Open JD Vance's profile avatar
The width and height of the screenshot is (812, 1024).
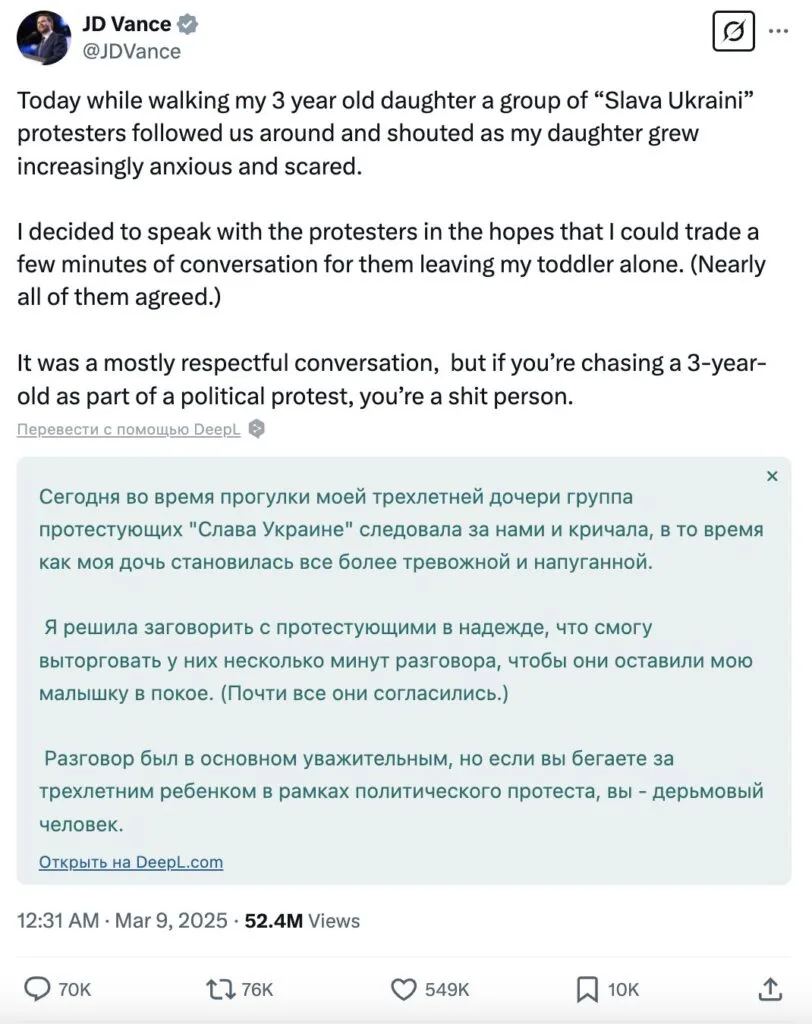click(x=44, y=38)
